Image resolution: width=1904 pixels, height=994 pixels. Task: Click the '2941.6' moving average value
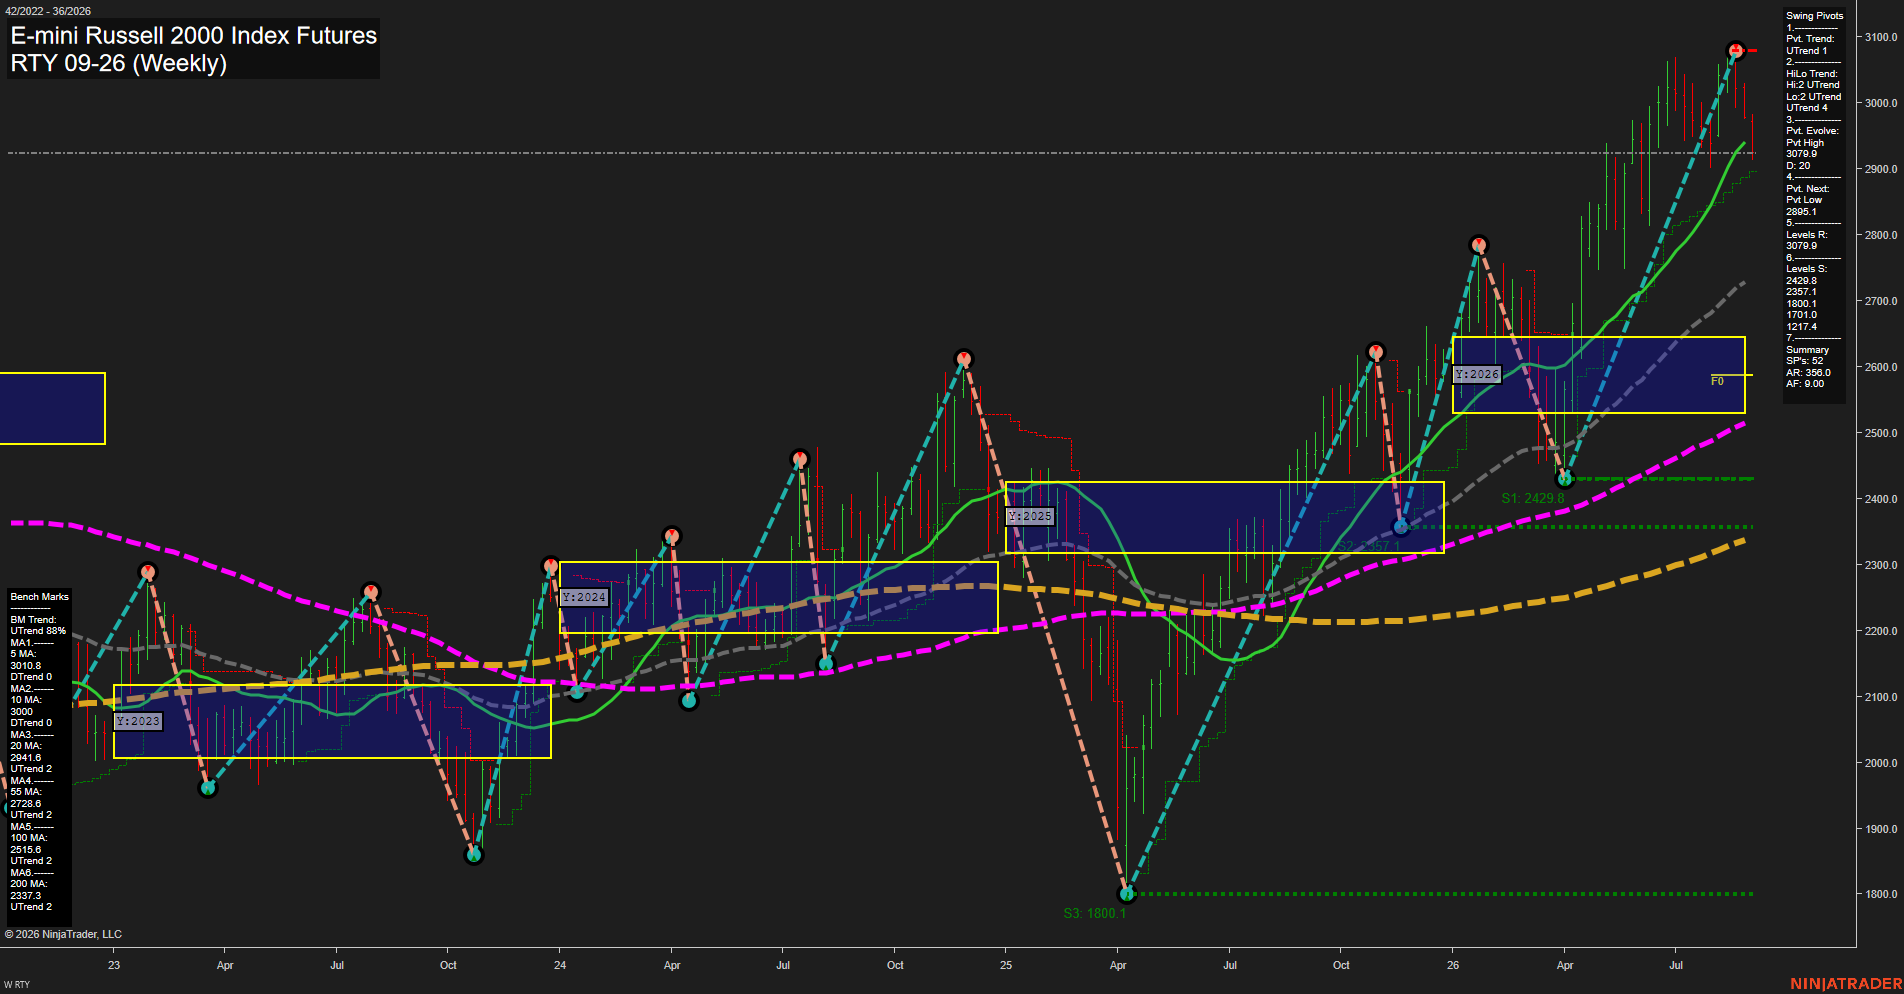(x=26, y=758)
